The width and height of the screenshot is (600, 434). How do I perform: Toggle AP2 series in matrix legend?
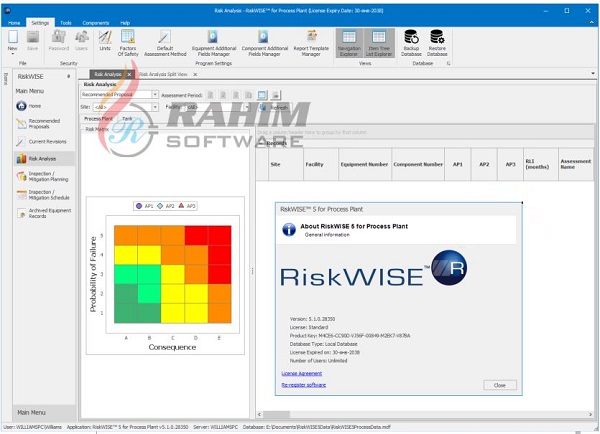click(166, 206)
